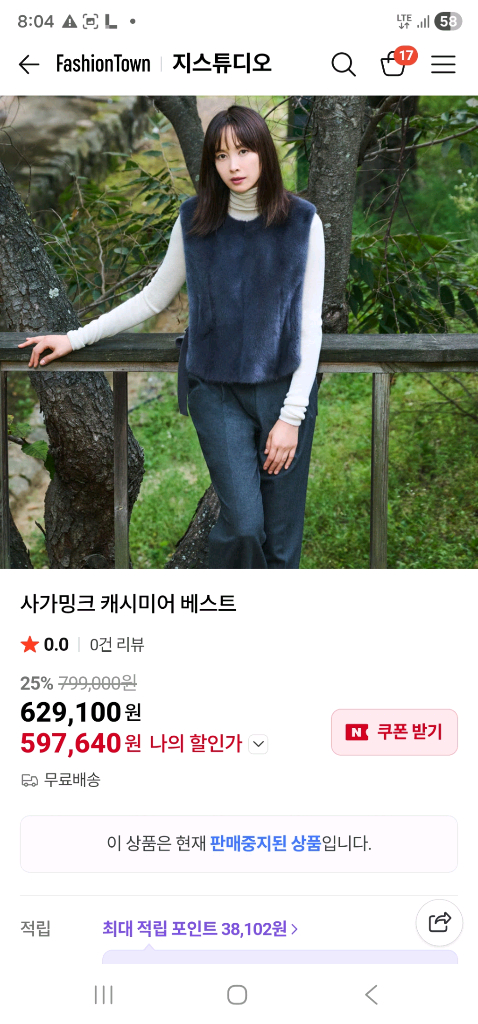This screenshot has height=1024, width=478.
Task: Tap Android back navigation button
Action: pyautogui.click(x=371, y=995)
